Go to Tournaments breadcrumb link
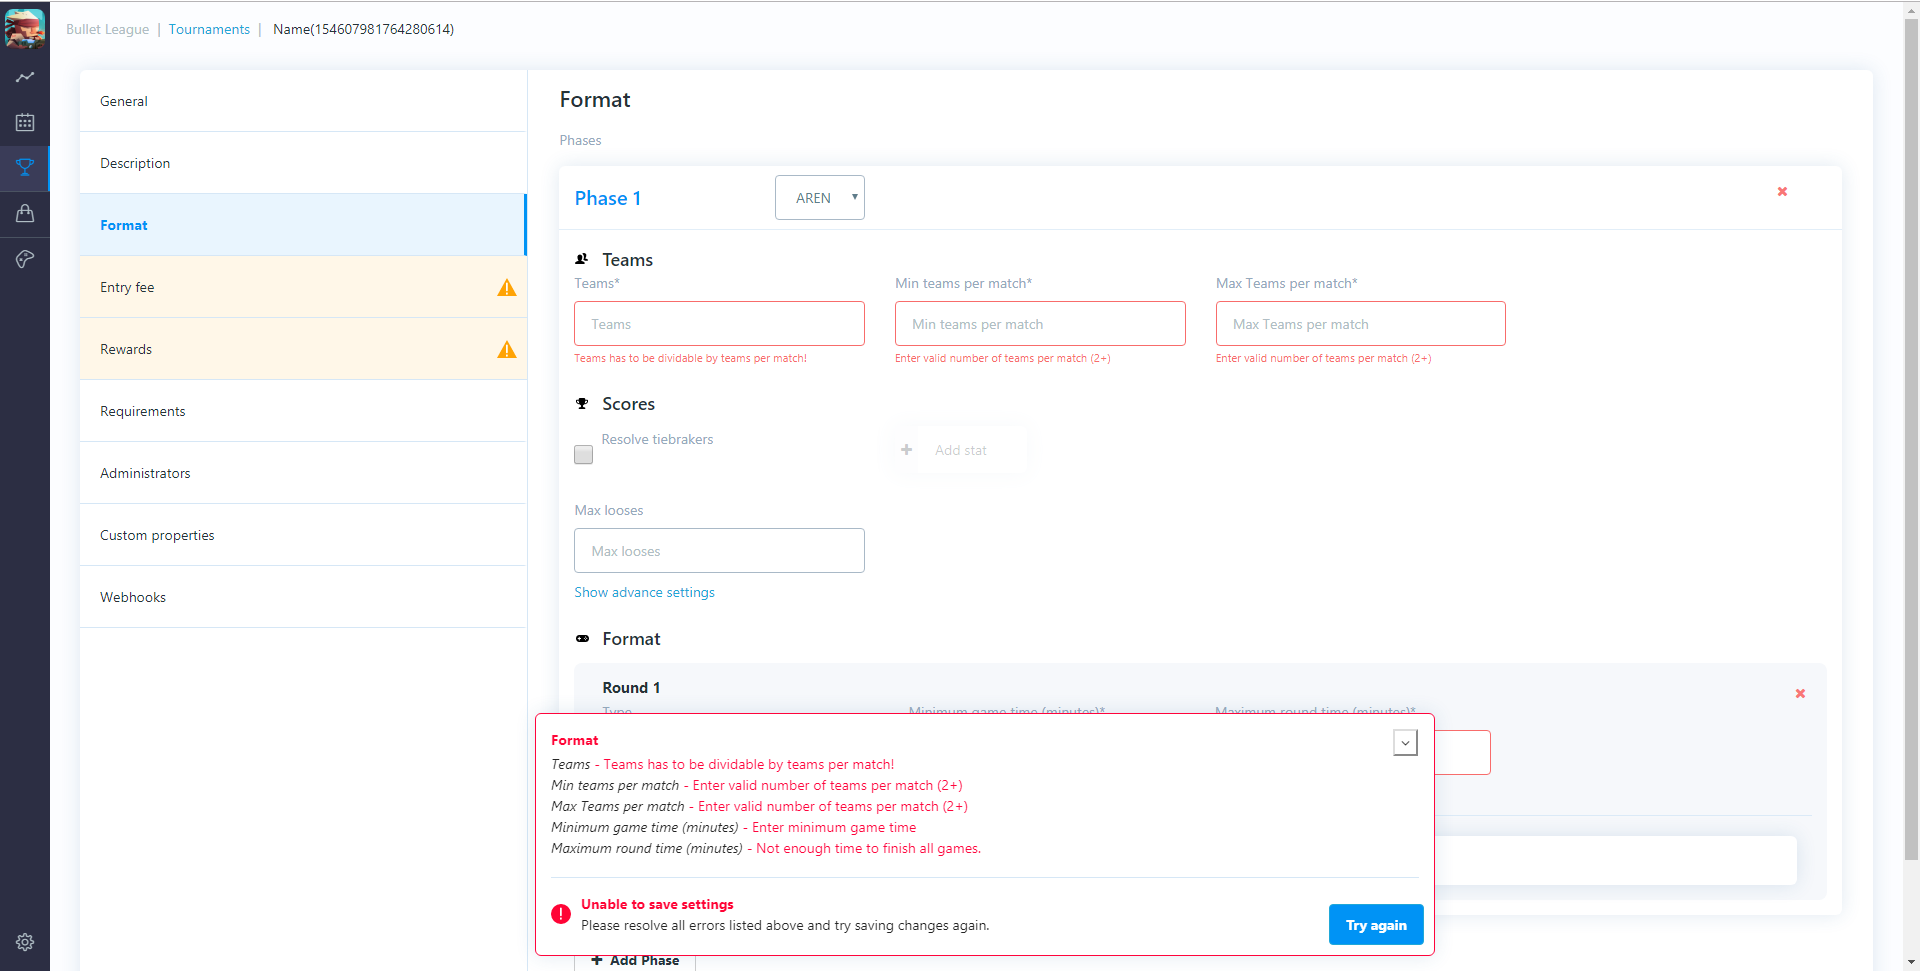Image resolution: width=1920 pixels, height=971 pixels. tap(209, 29)
